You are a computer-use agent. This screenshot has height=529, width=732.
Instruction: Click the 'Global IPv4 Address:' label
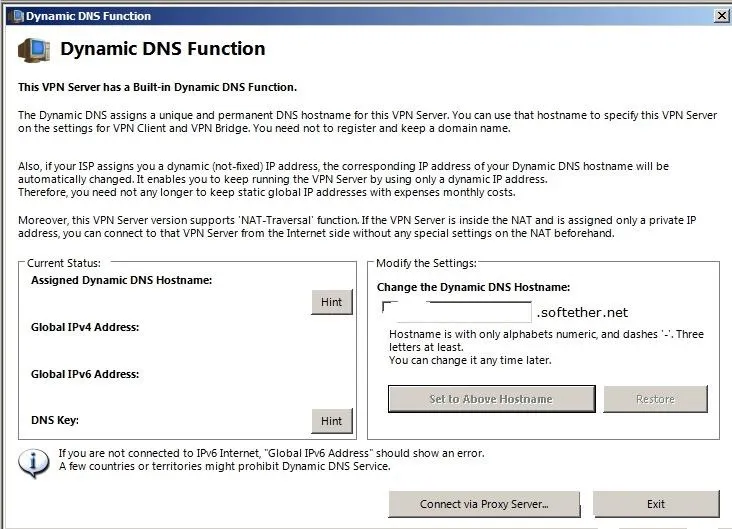85,327
